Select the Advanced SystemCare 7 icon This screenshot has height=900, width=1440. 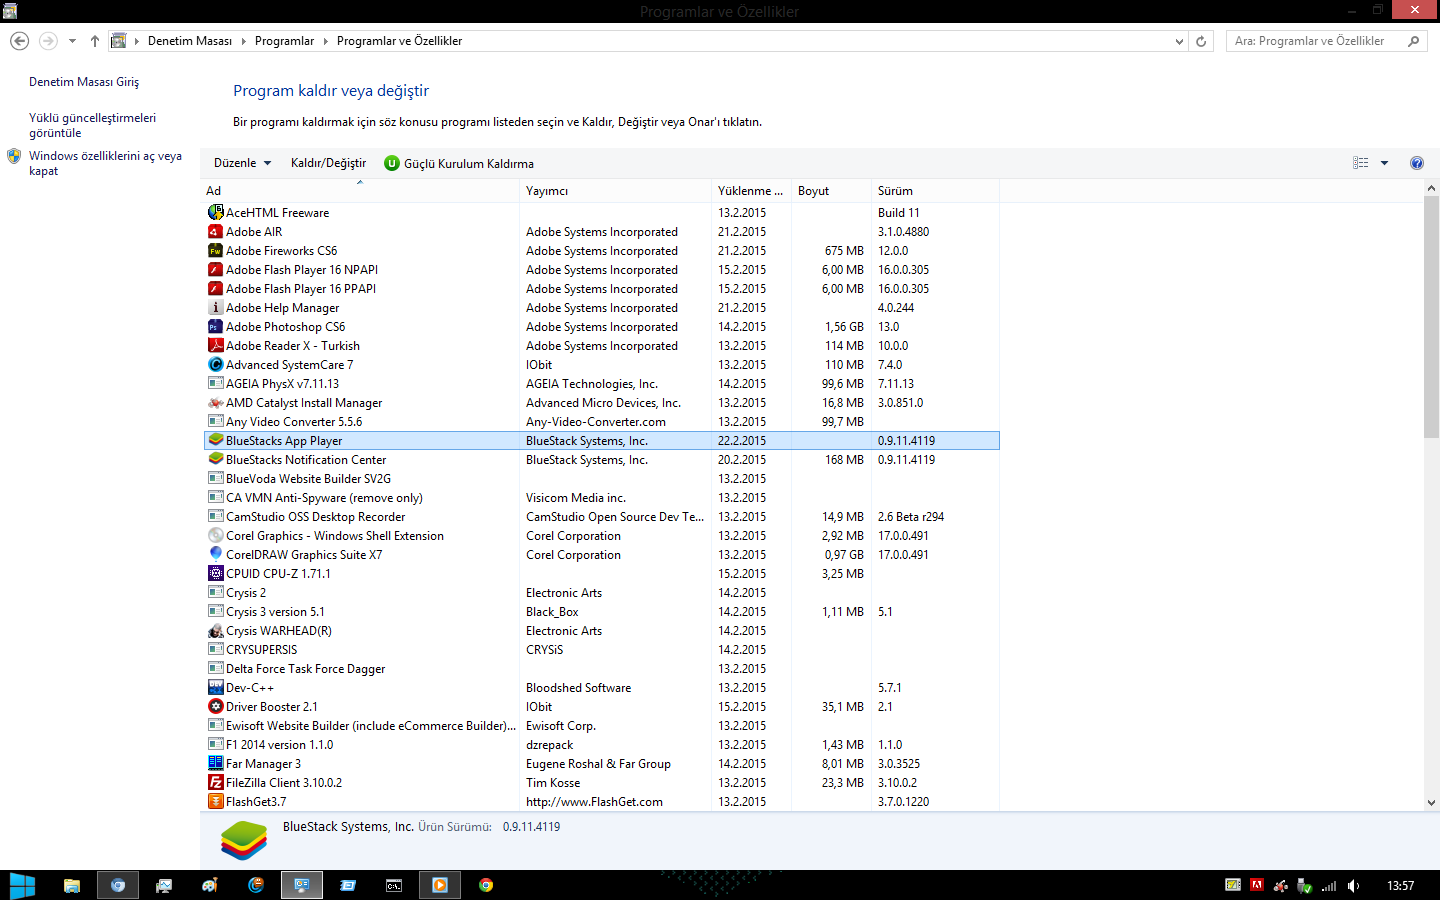pyautogui.click(x=215, y=364)
